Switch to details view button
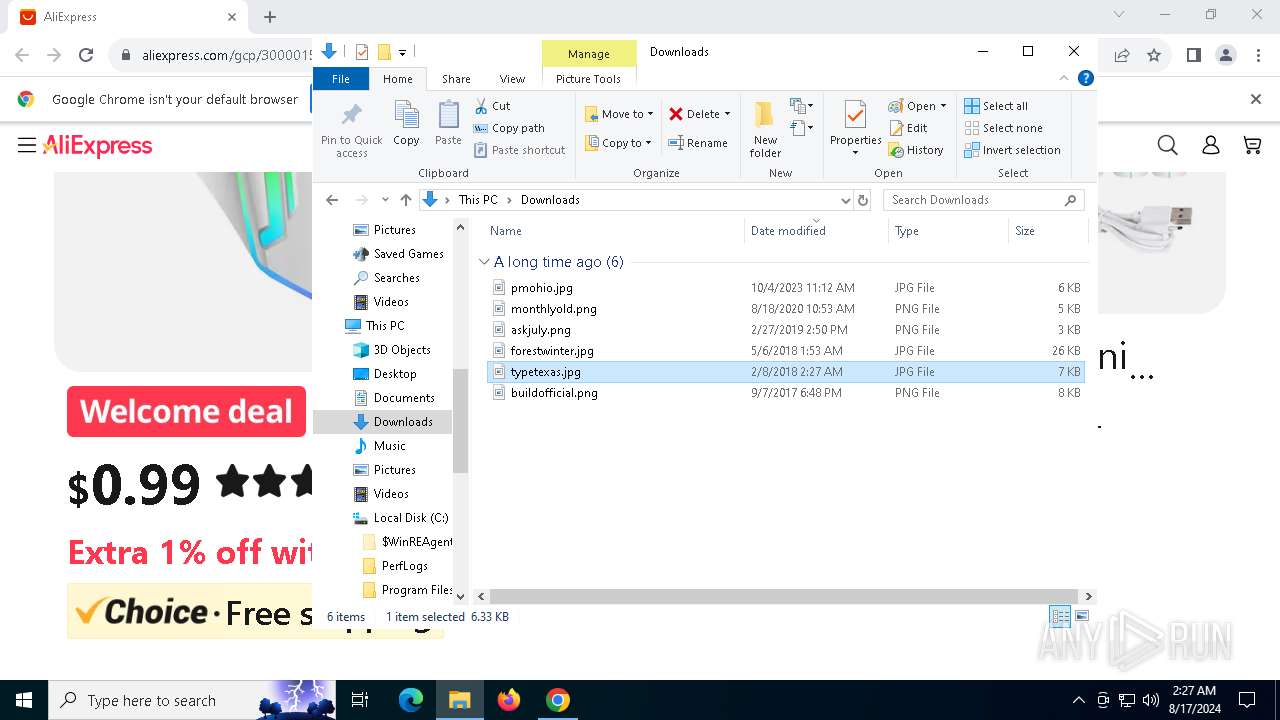1280x720 pixels. tap(1060, 616)
